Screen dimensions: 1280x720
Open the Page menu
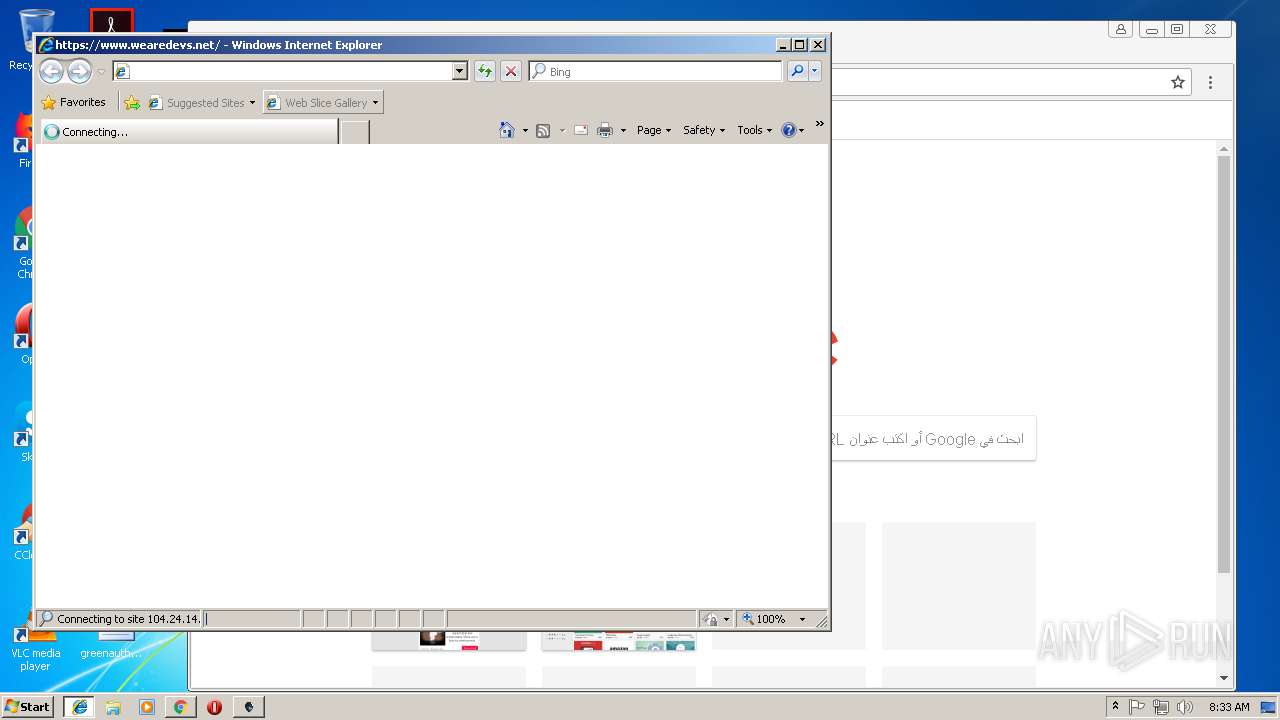coord(654,130)
